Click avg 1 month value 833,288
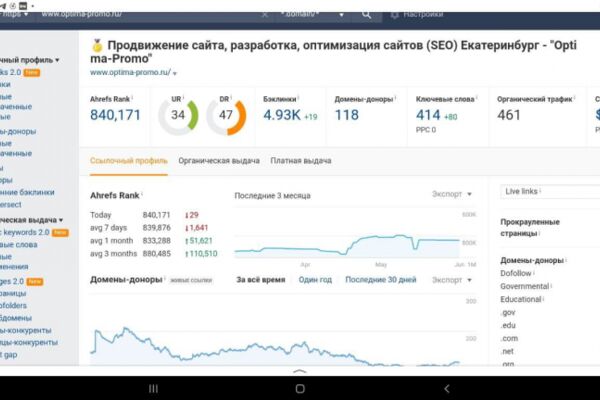The image size is (600, 400). 157,241
